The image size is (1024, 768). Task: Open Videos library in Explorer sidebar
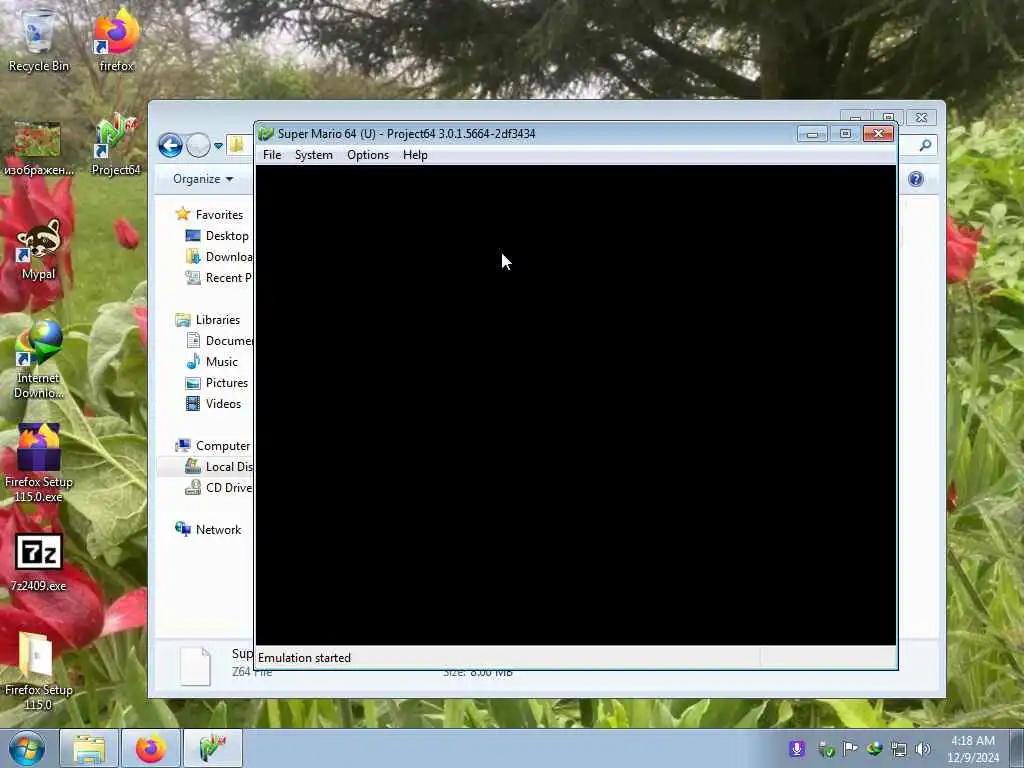214,404
